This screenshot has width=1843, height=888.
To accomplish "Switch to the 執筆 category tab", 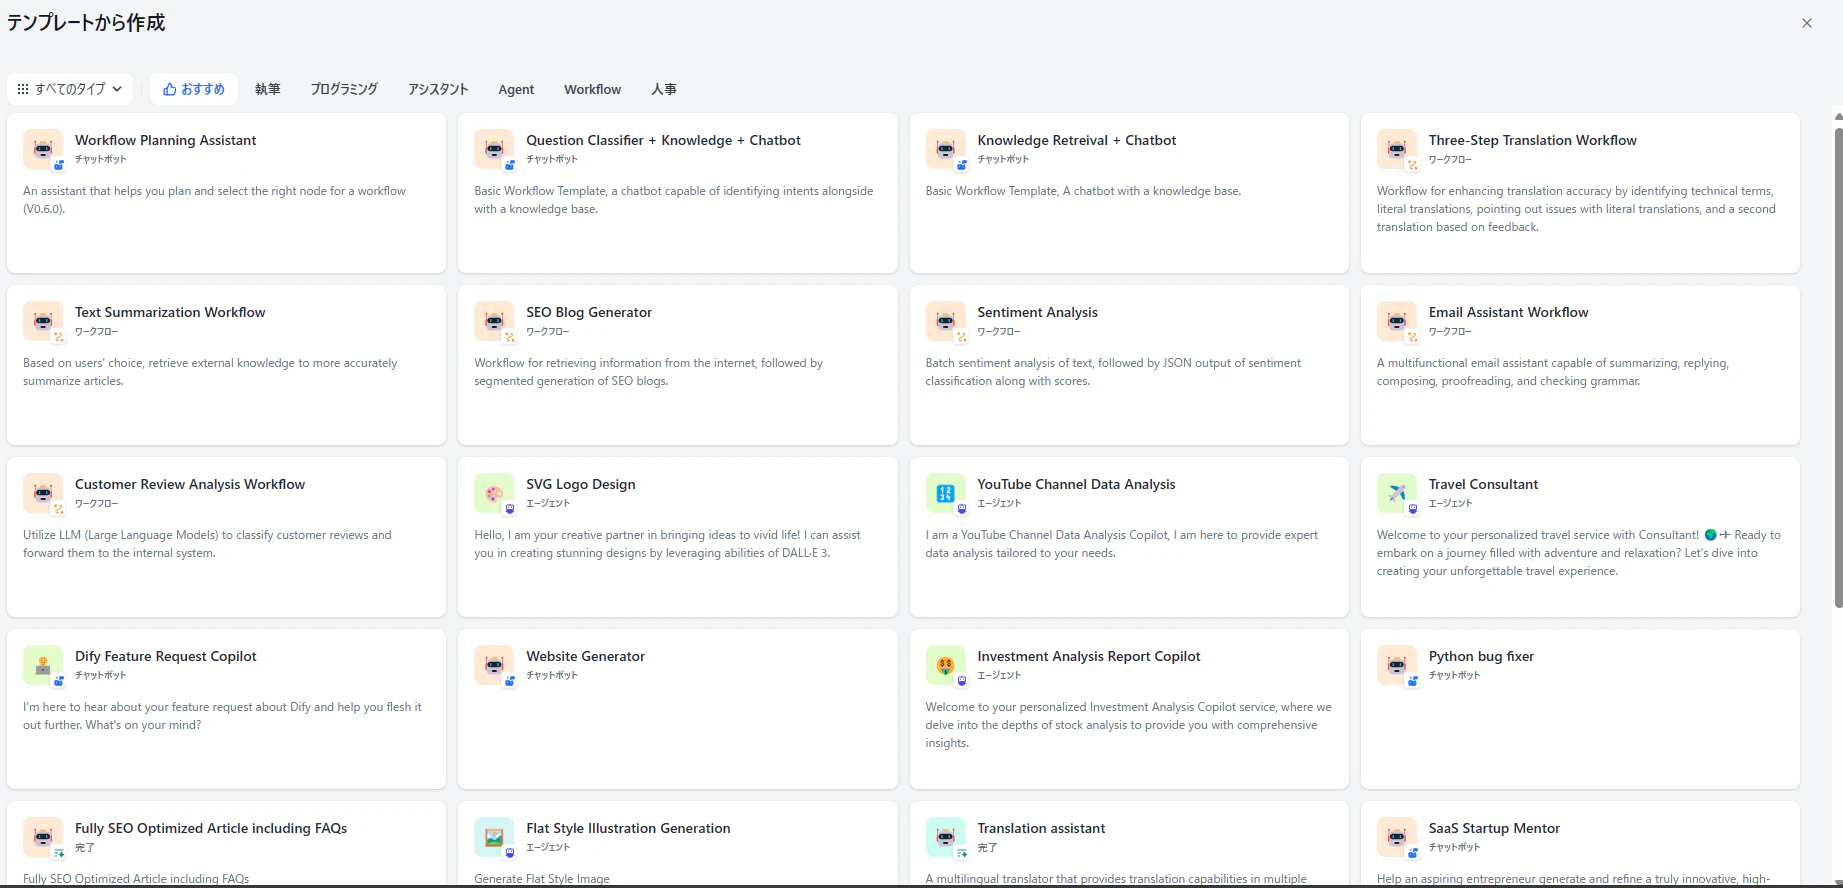I will [x=268, y=89].
